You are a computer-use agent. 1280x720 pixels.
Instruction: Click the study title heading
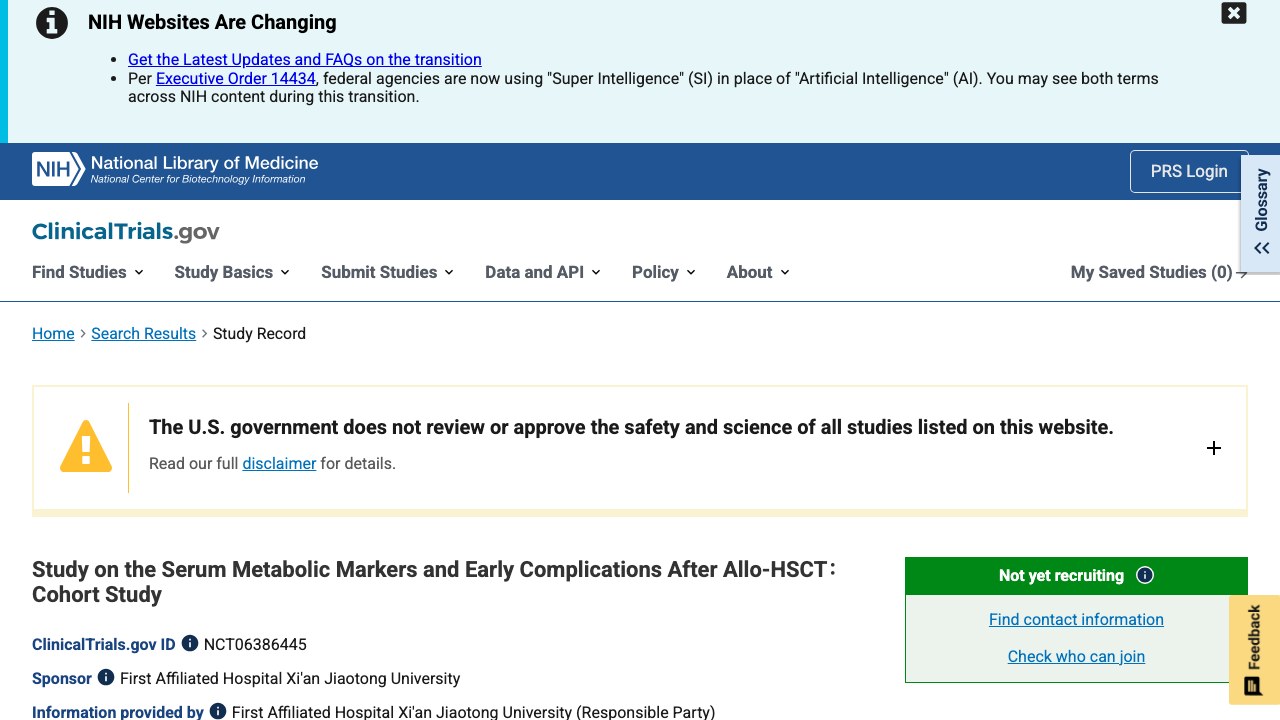point(434,582)
